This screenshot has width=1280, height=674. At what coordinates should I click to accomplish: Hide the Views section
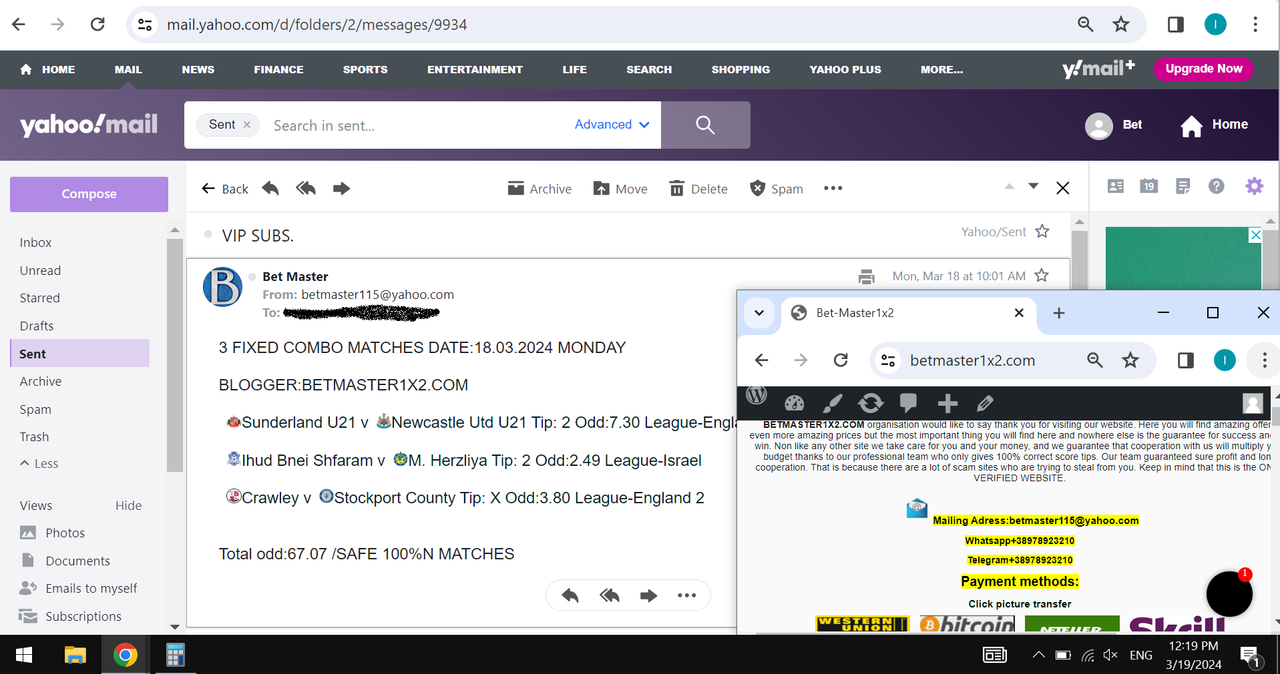tap(128, 506)
